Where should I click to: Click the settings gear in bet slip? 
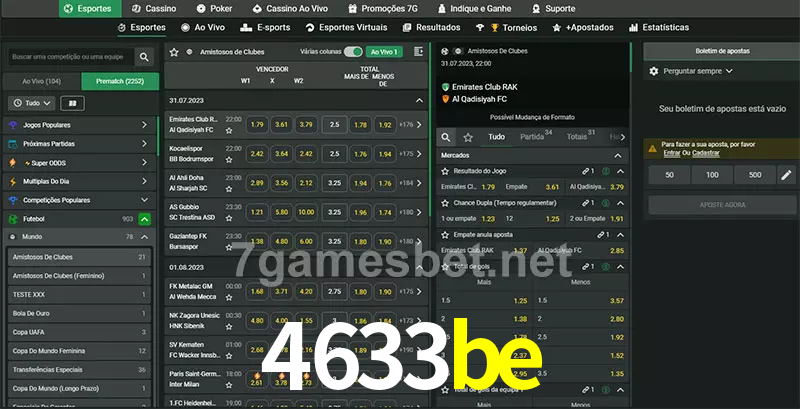click(654, 71)
